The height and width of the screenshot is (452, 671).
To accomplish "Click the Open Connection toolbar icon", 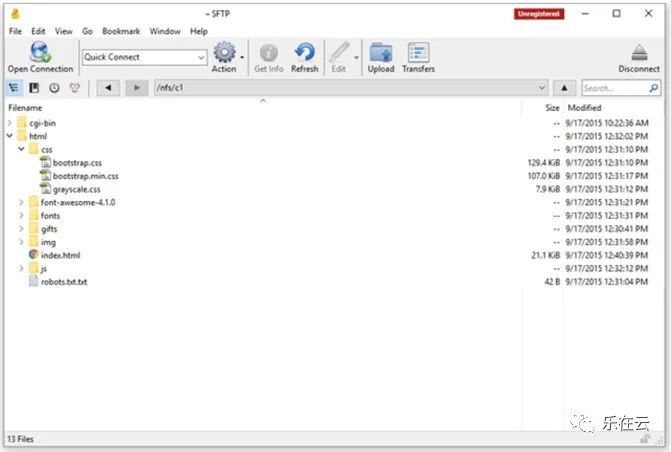I will [x=40, y=51].
